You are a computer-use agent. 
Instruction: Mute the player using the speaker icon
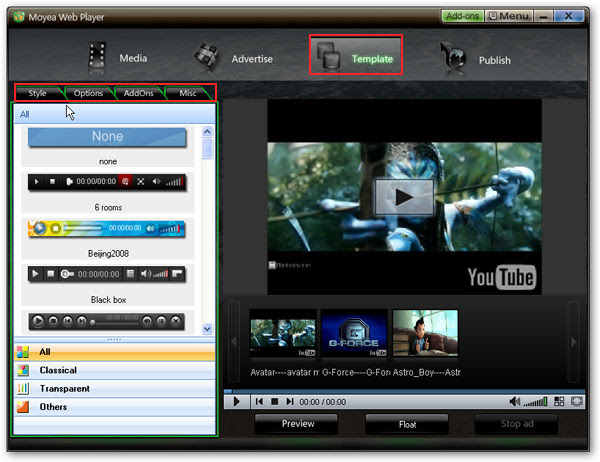tap(515, 402)
